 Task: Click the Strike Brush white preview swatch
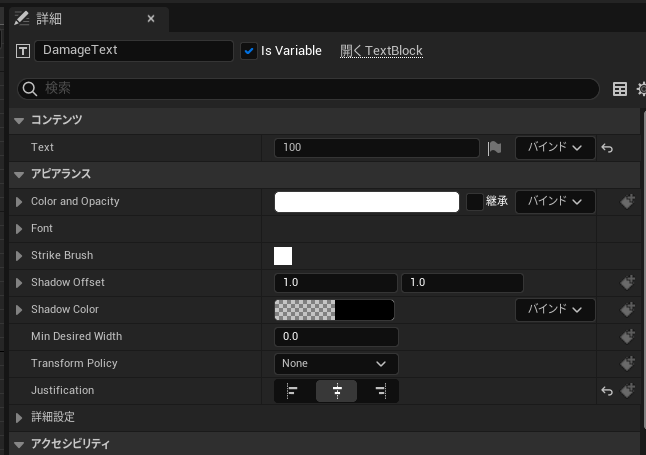point(283,256)
